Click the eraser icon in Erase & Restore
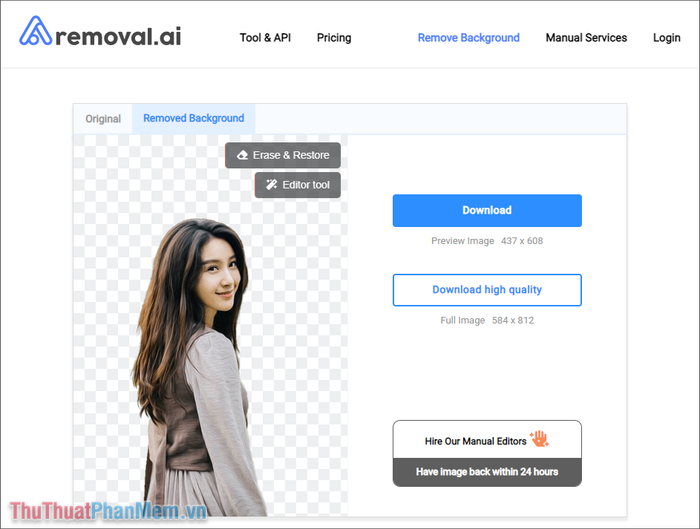Viewport: 700px width, 529px height. (242, 155)
